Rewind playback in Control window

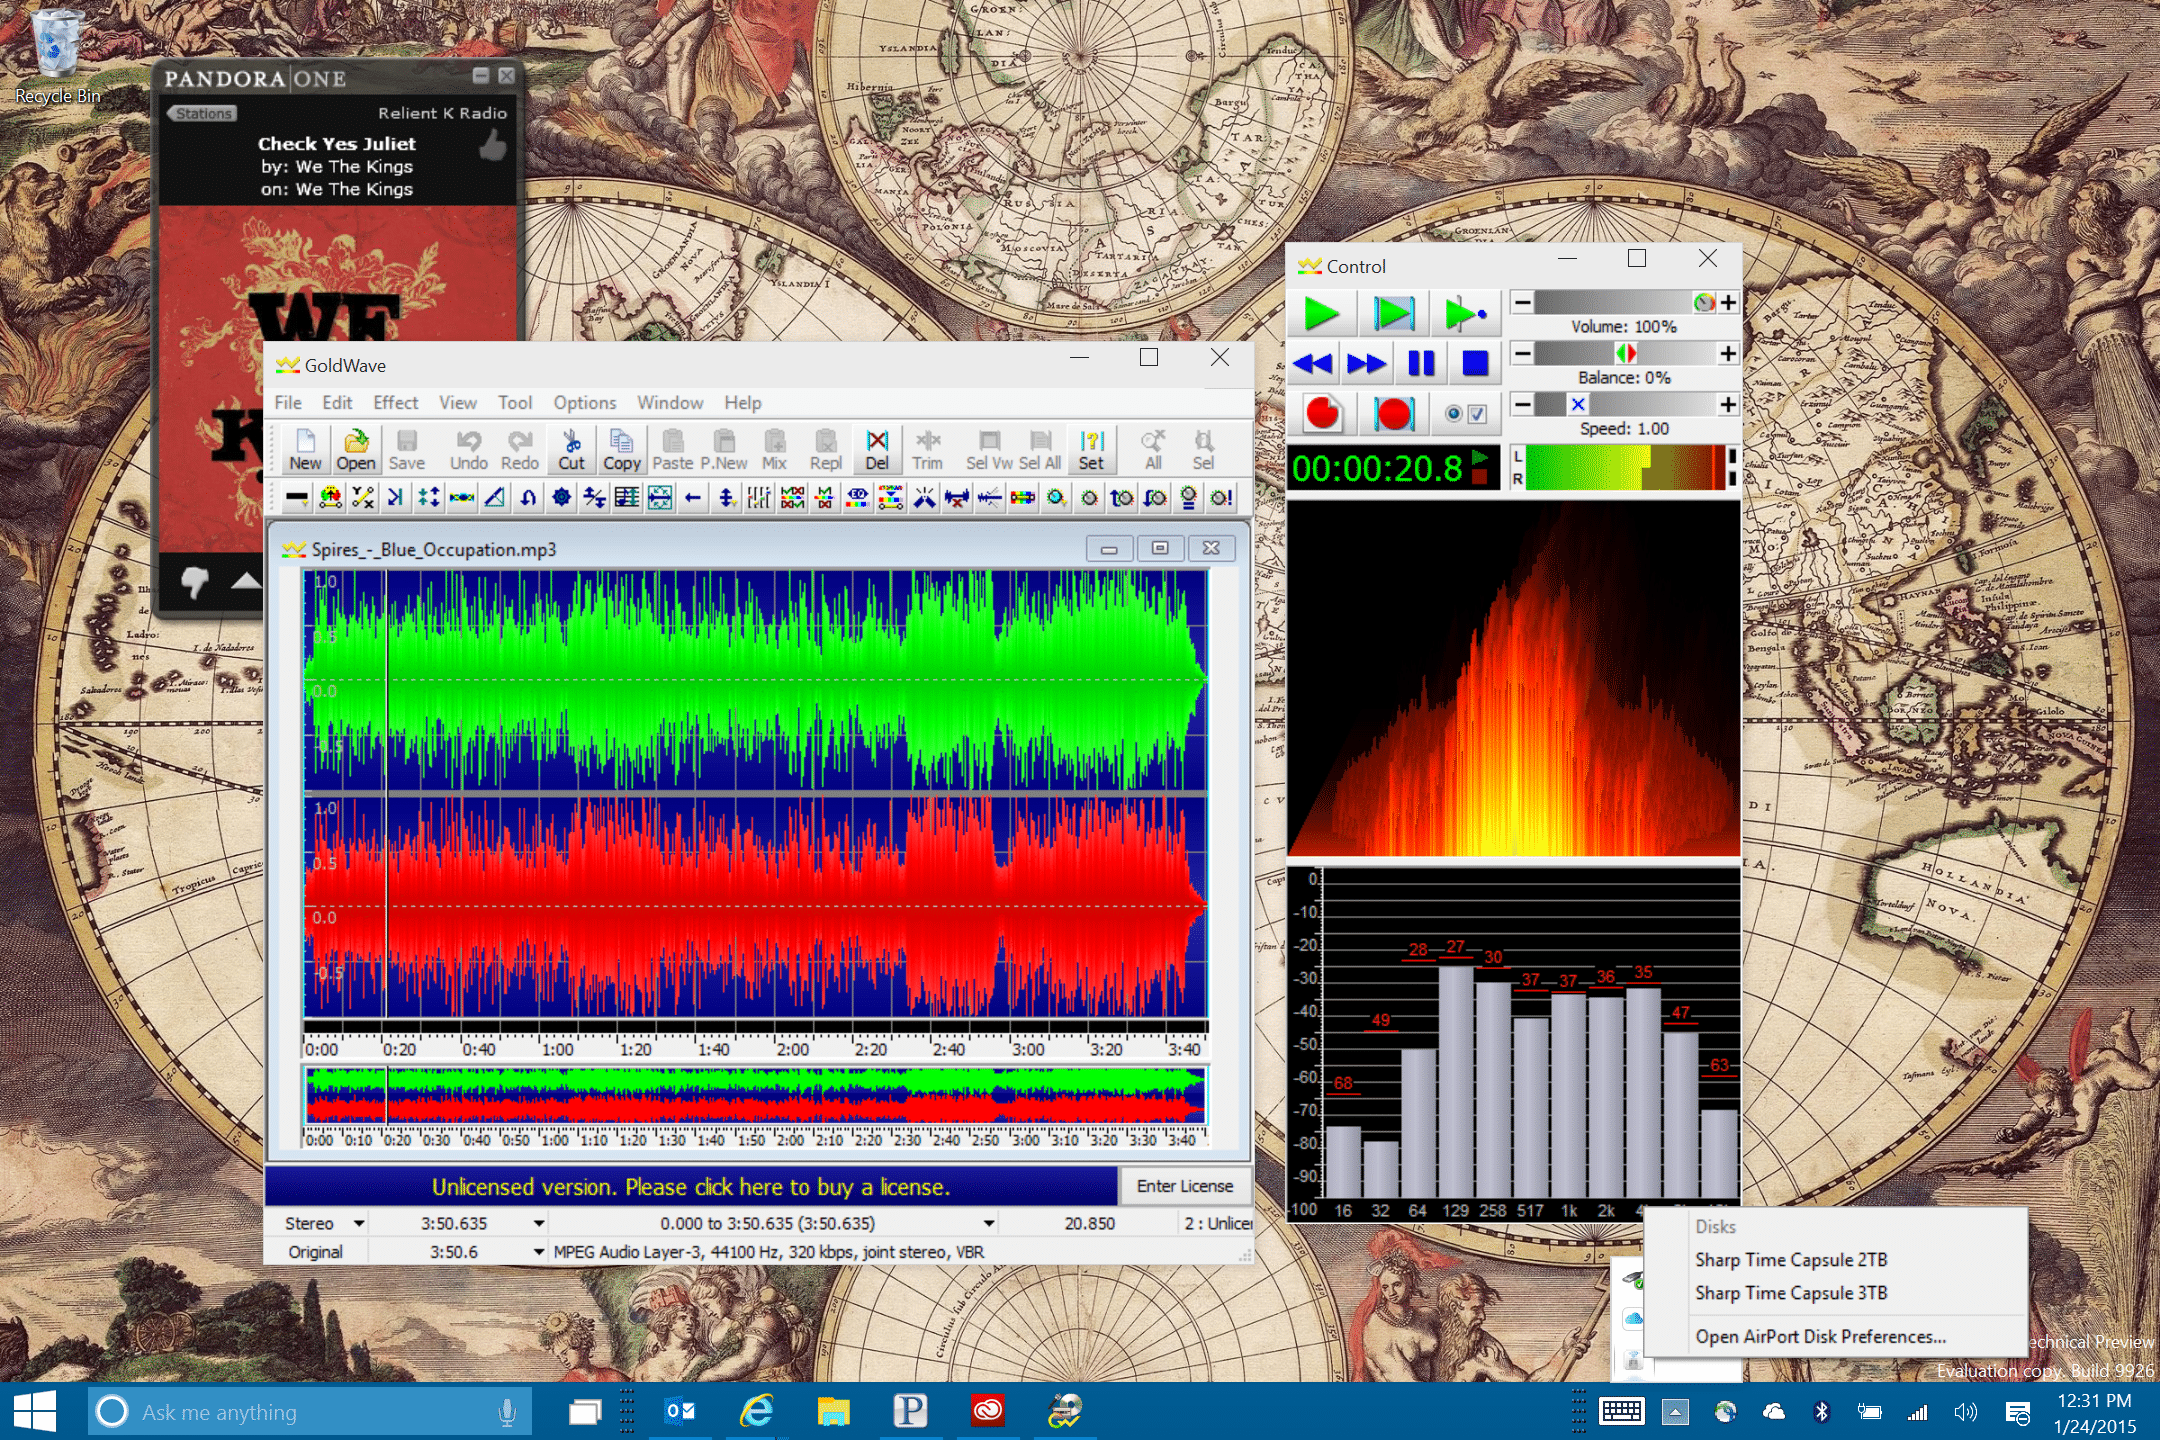pyautogui.click(x=1313, y=363)
